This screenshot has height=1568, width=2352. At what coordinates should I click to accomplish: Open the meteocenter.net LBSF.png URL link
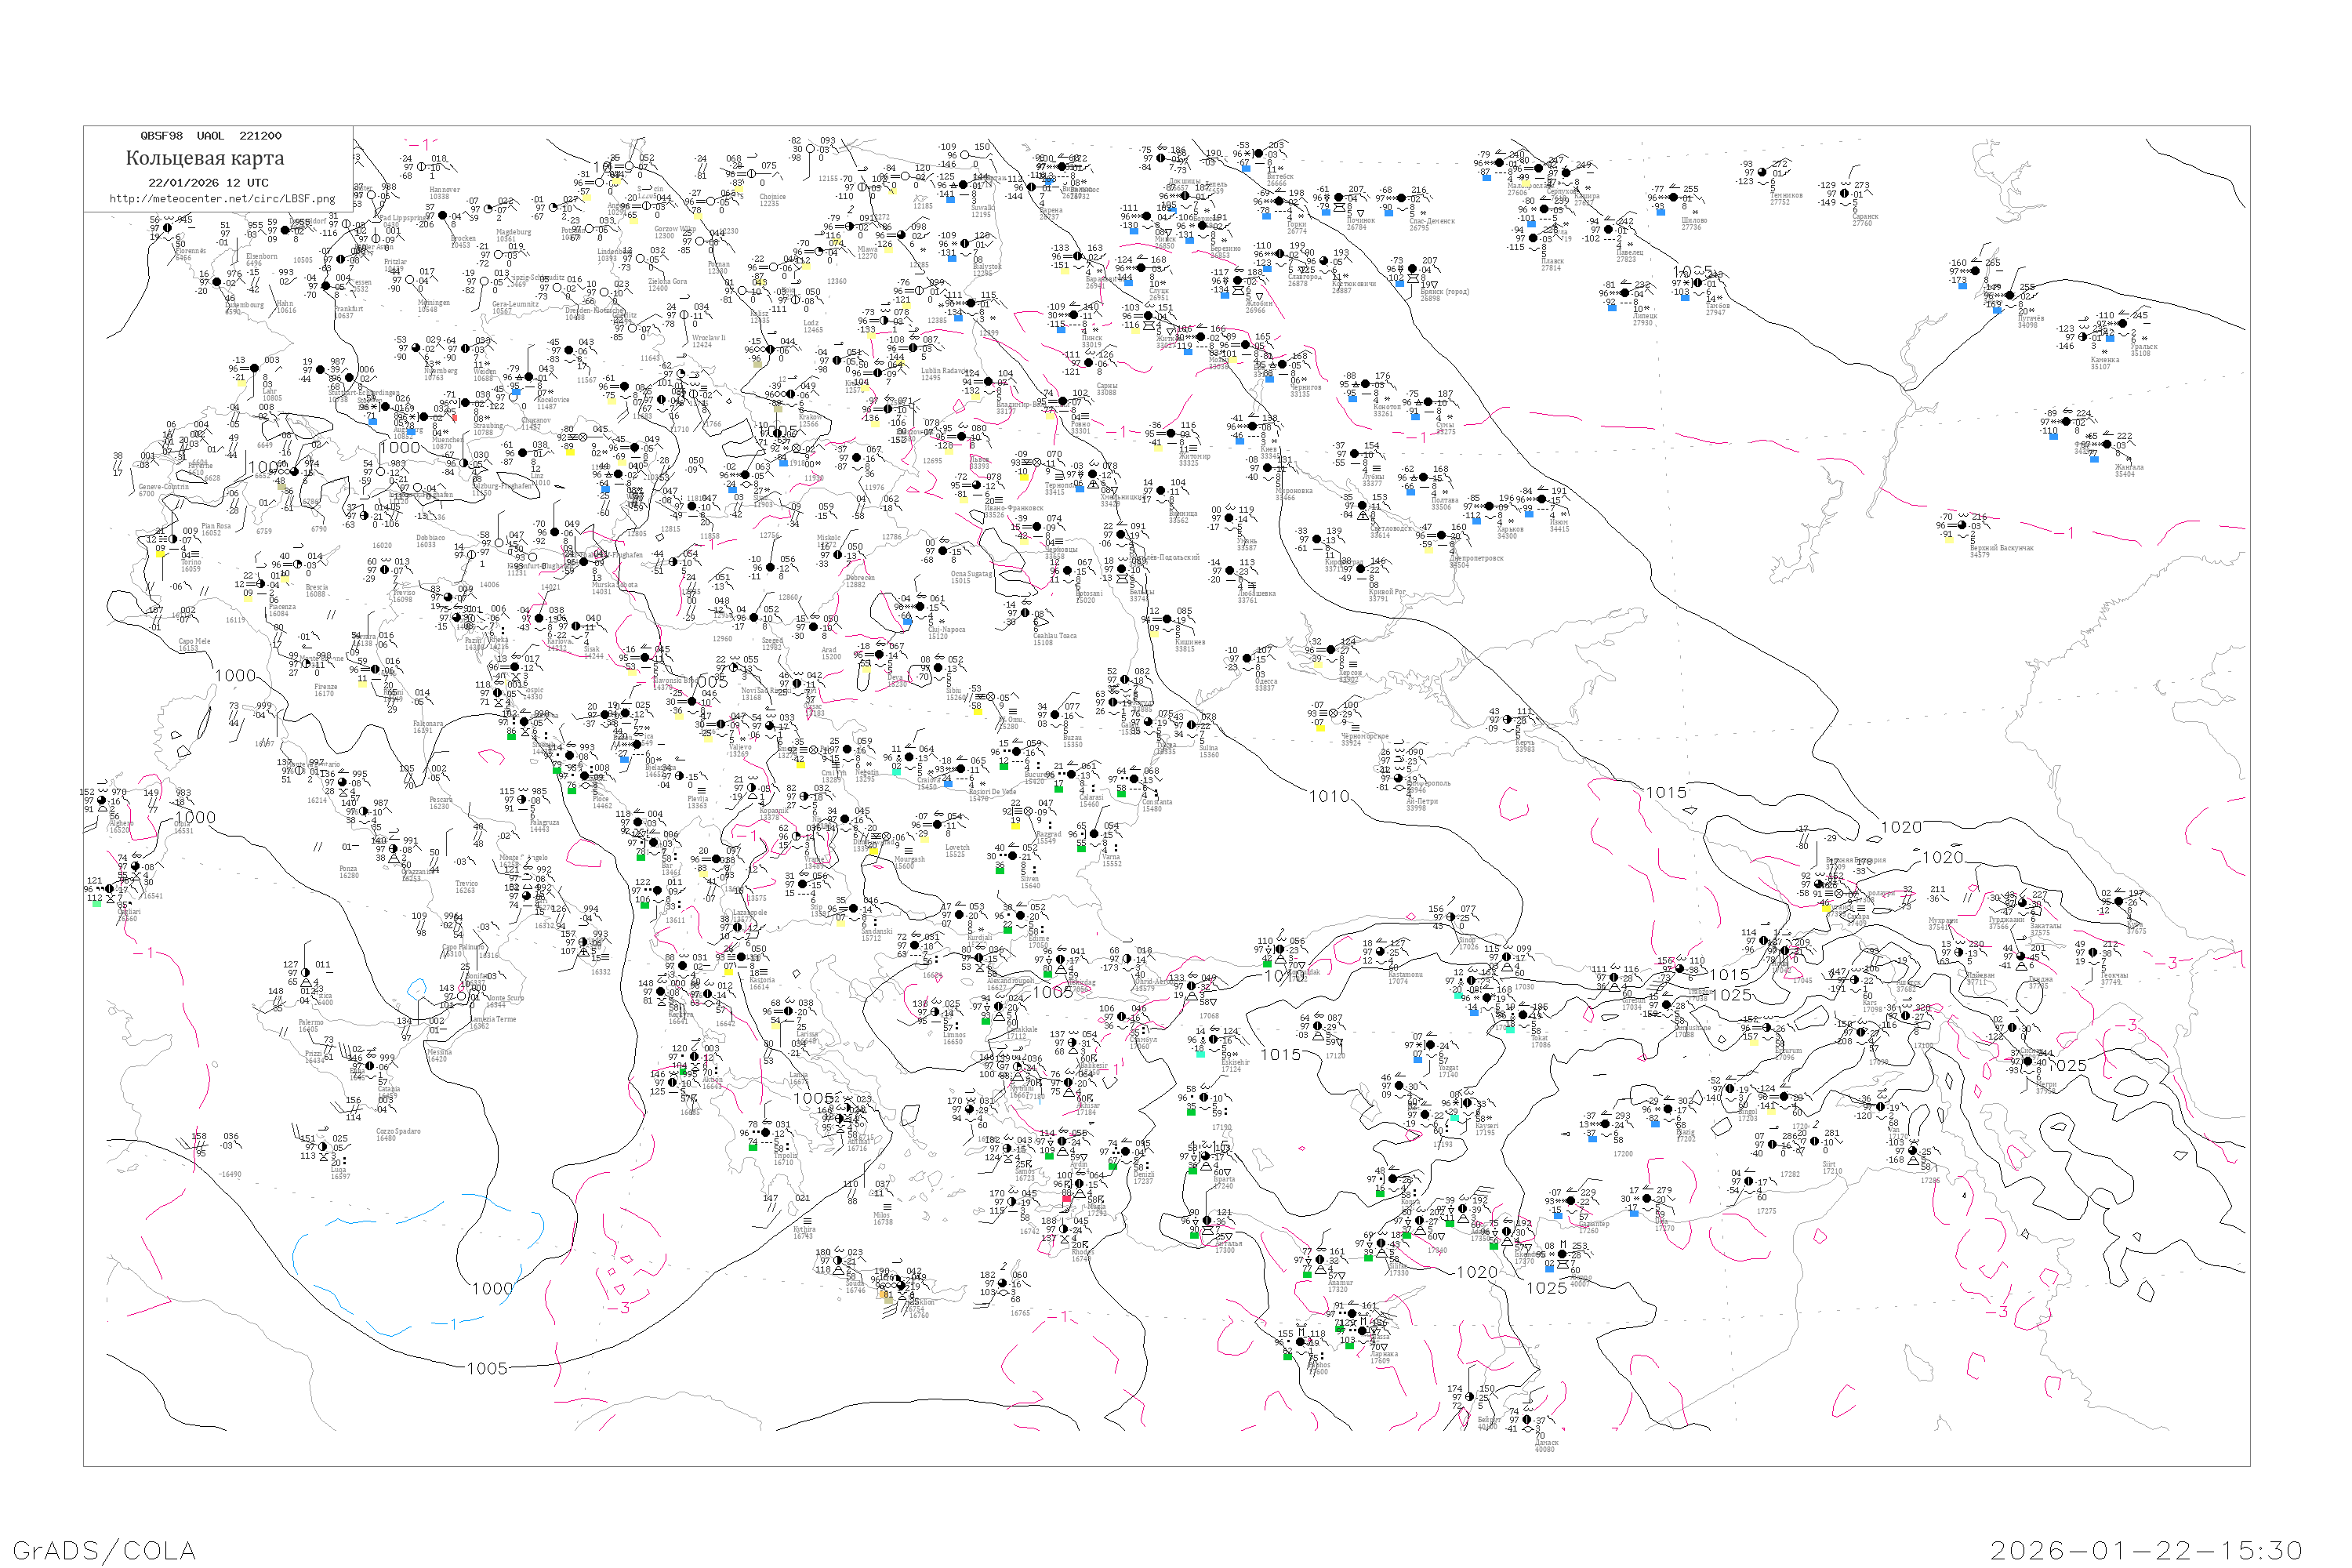[x=222, y=199]
